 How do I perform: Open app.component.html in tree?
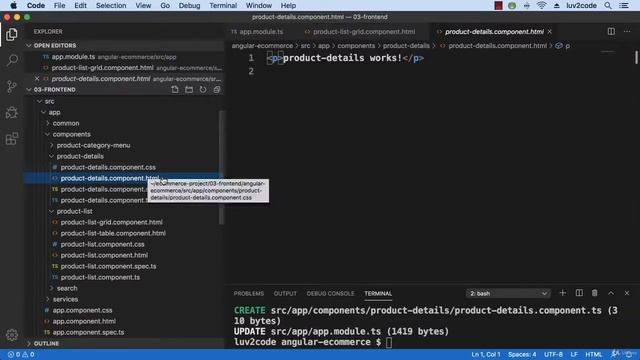tap(84, 321)
